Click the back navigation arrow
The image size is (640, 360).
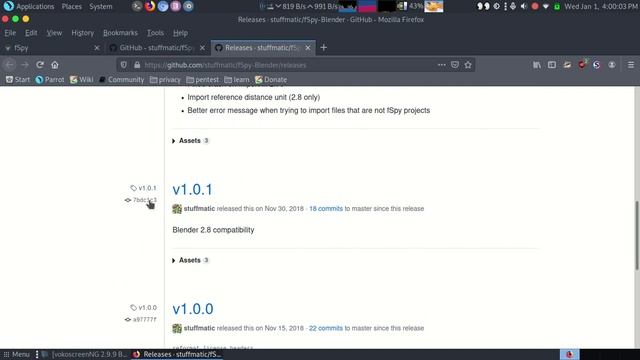tap(10, 65)
